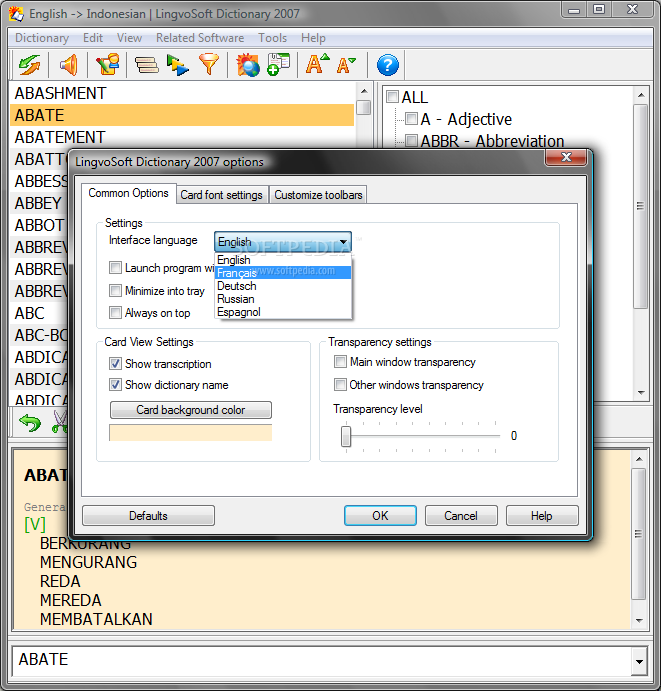The height and width of the screenshot is (691, 661).
Task: Choose Russian in language list
Action: click(283, 299)
